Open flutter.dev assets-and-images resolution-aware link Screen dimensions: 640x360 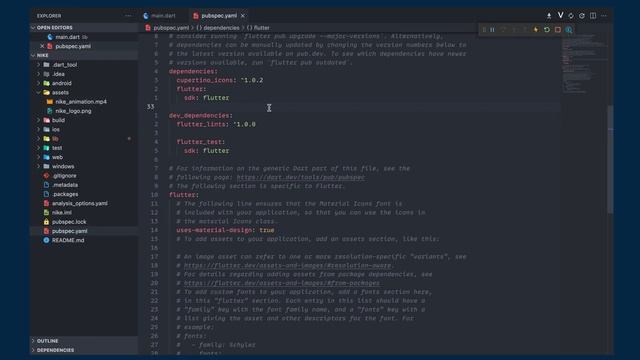287,265
